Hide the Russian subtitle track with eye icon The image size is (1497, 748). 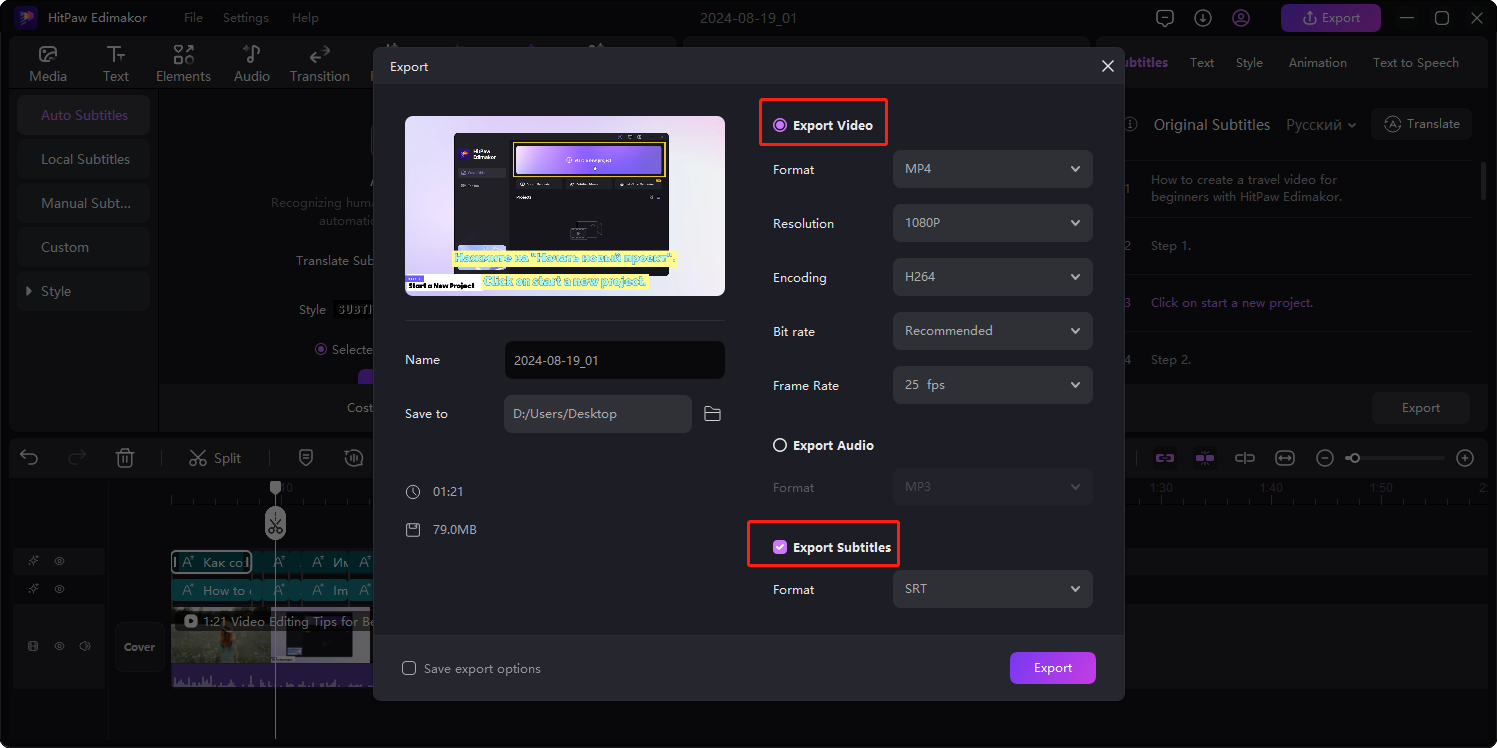coord(59,562)
